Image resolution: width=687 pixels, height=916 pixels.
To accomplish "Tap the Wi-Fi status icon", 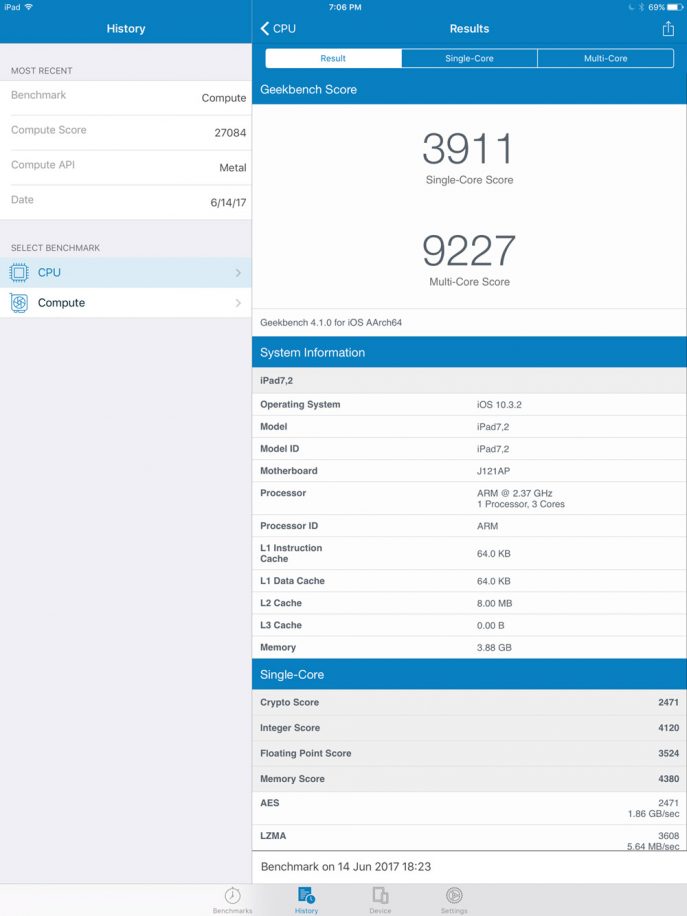I will (x=29, y=7).
